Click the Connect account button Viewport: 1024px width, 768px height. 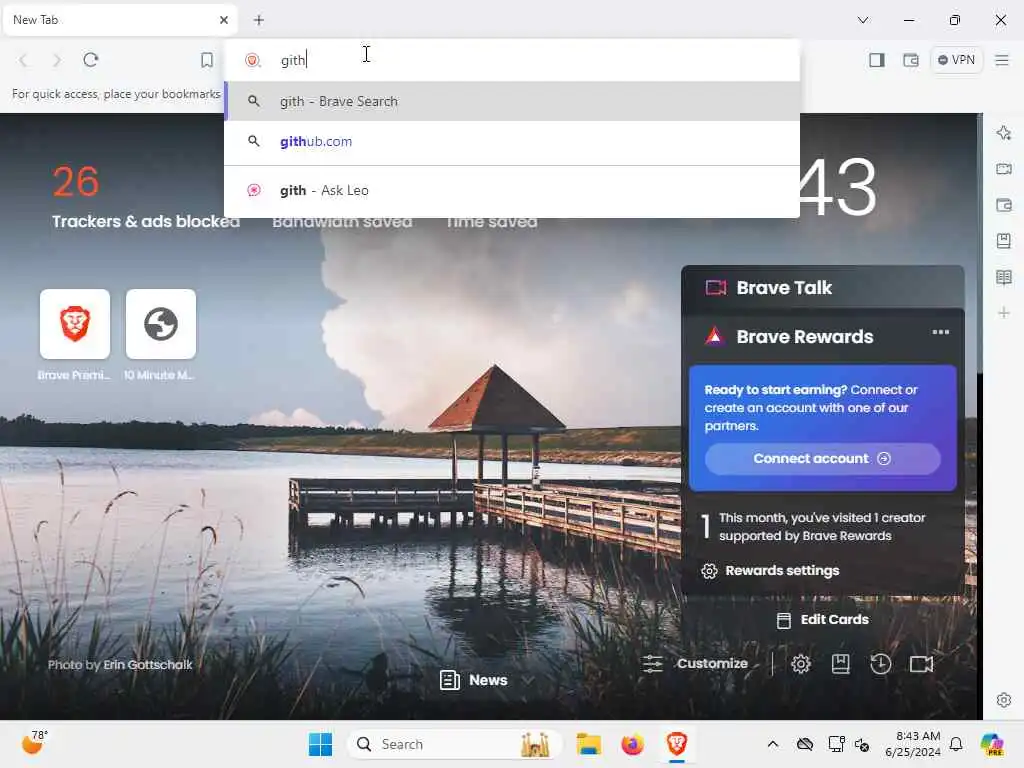point(823,458)
